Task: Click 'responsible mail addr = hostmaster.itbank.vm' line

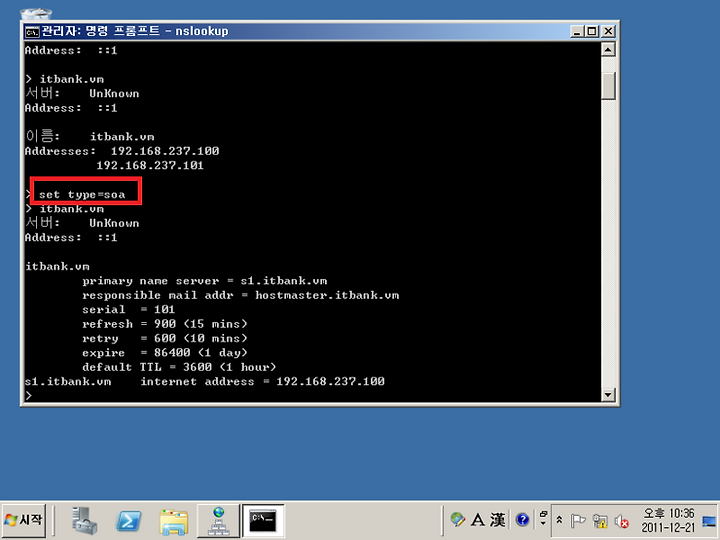Action: (241, 295)
